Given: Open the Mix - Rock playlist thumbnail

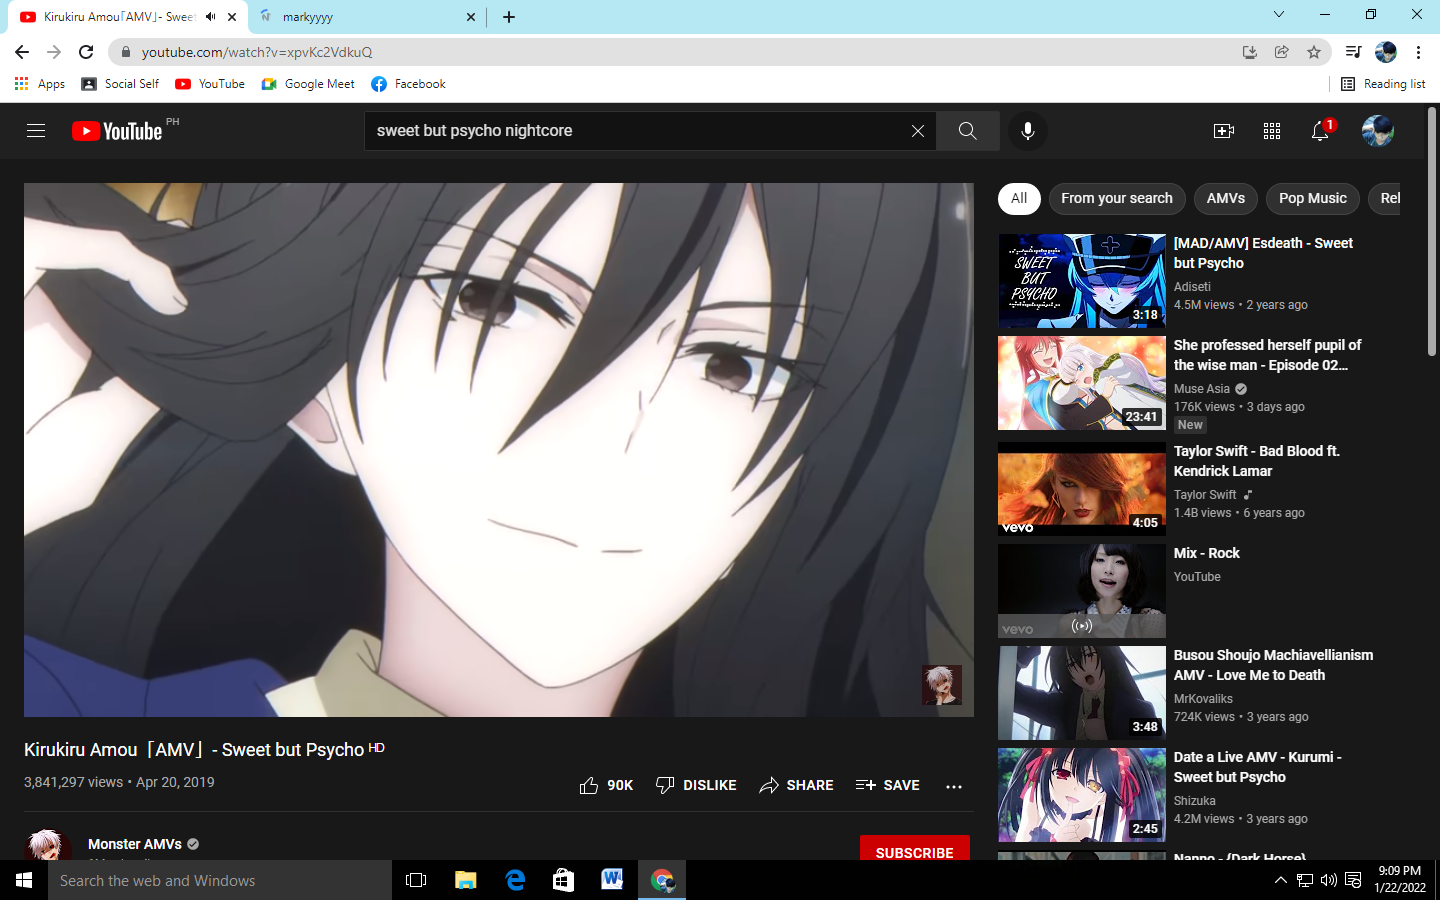Looking at the screenshot, I should coord(1082,591).
